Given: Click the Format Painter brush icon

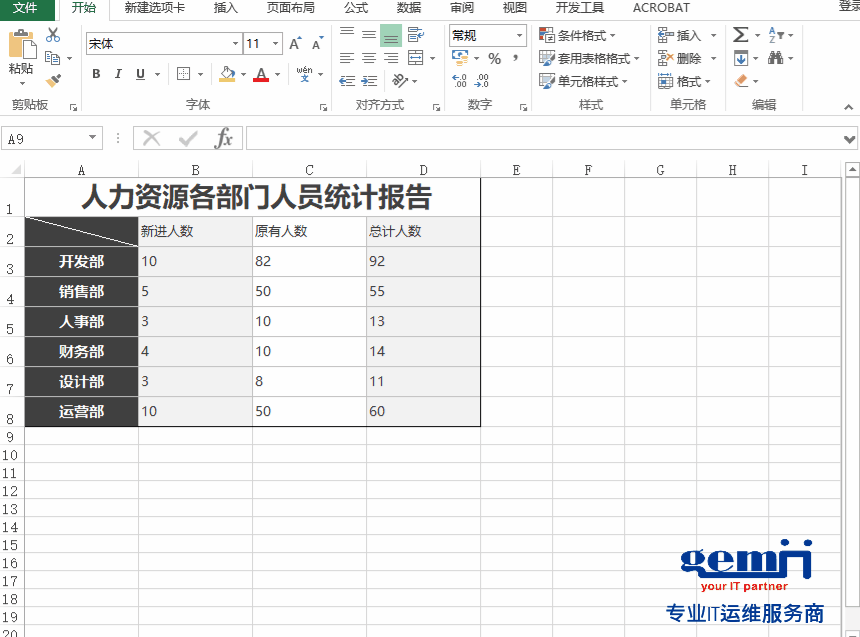Looking at the screenshot, I should (x=54, y=79).
